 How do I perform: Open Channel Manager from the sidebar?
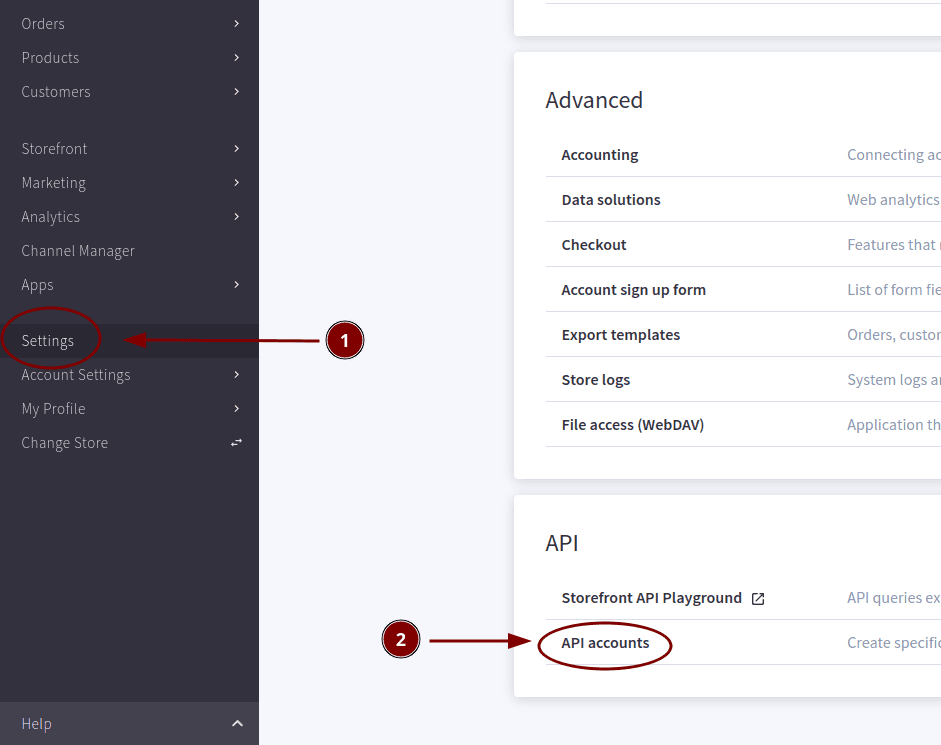78,250
